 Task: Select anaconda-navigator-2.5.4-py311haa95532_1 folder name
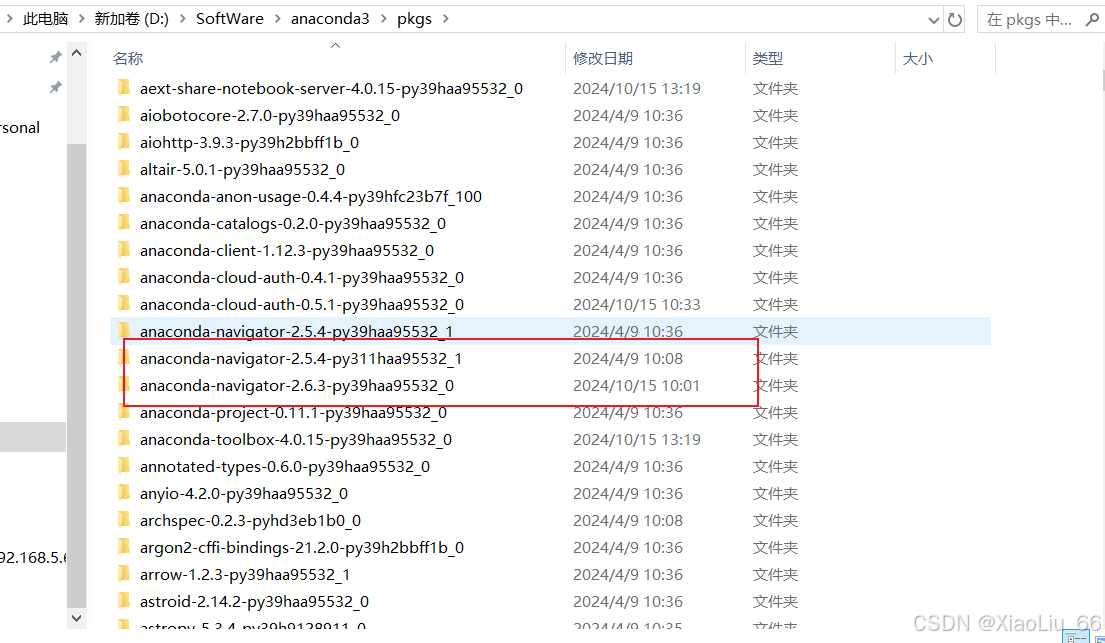(301, 359)
